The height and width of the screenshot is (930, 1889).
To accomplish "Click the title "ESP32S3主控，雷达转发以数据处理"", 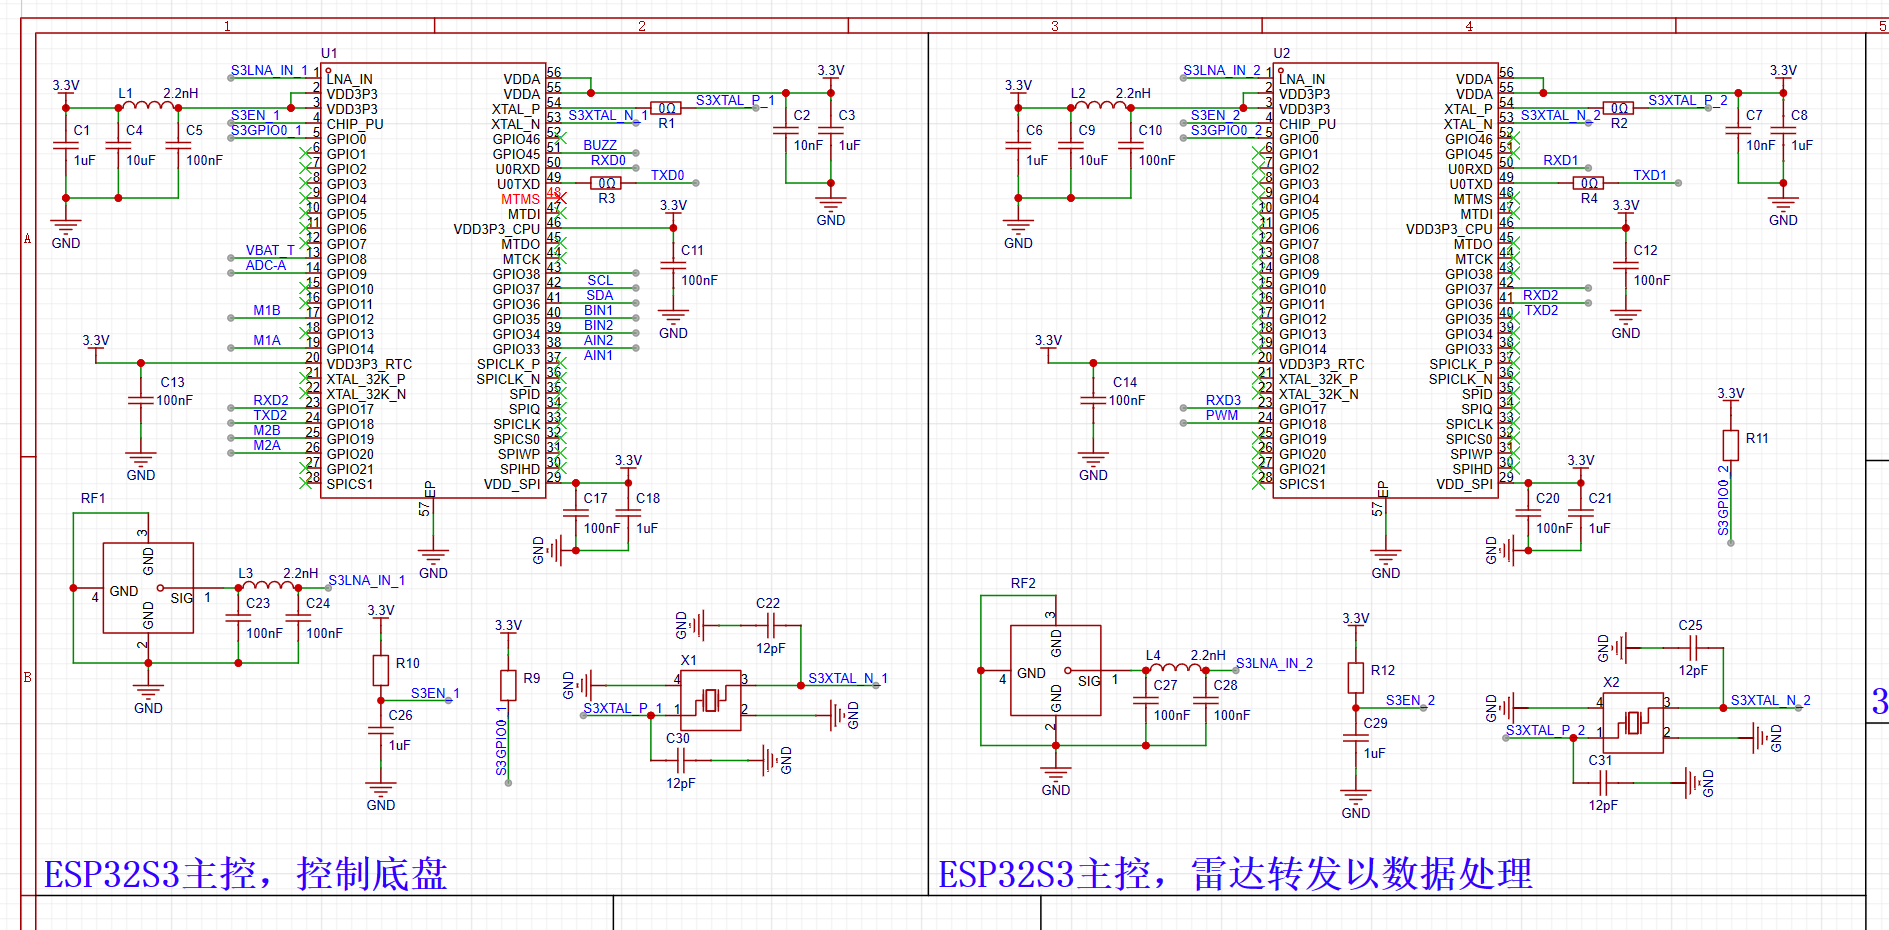I will 1235,874.
